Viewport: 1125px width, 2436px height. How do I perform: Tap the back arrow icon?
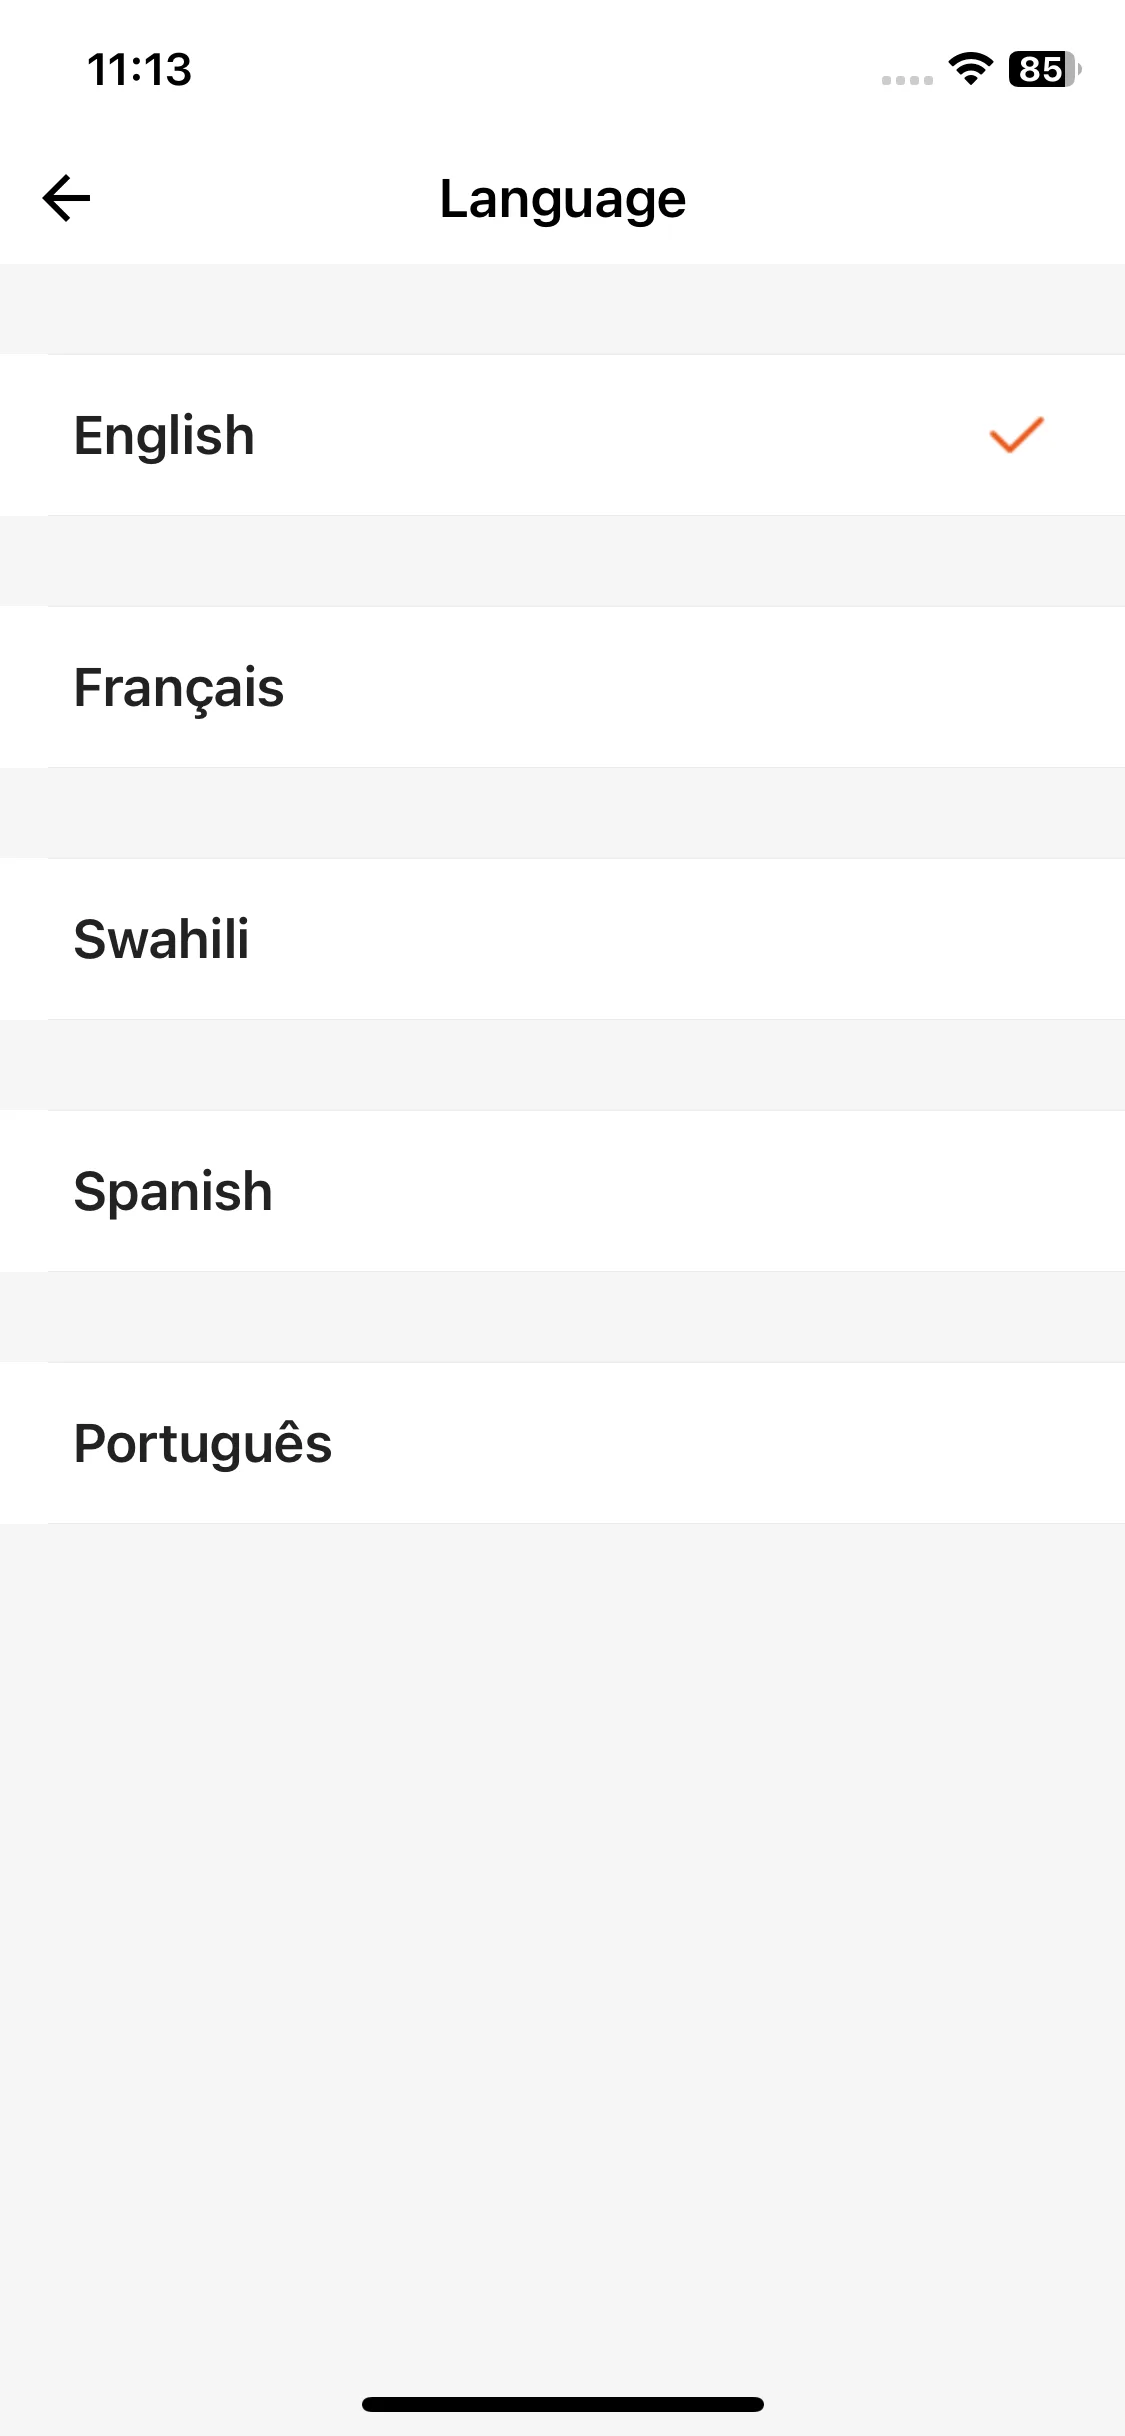(x=66, y=198)
